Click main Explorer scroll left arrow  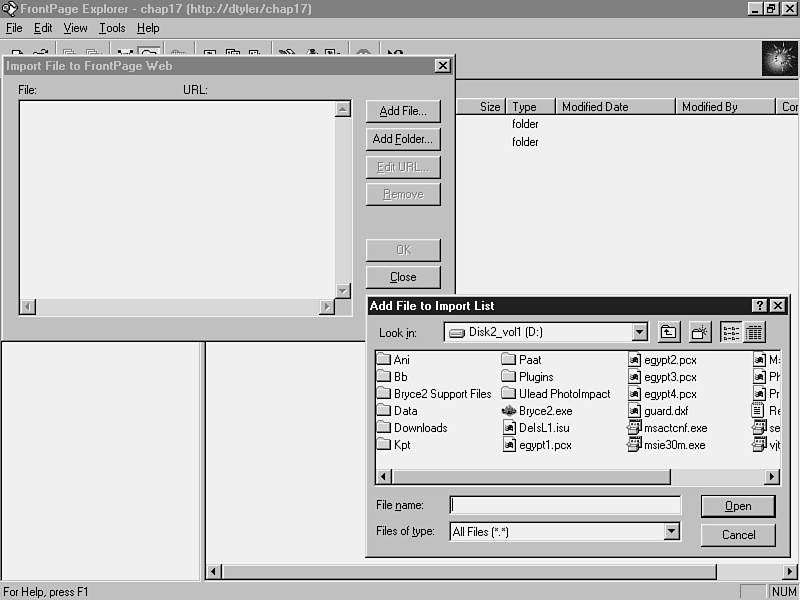[x=214, y=571]
